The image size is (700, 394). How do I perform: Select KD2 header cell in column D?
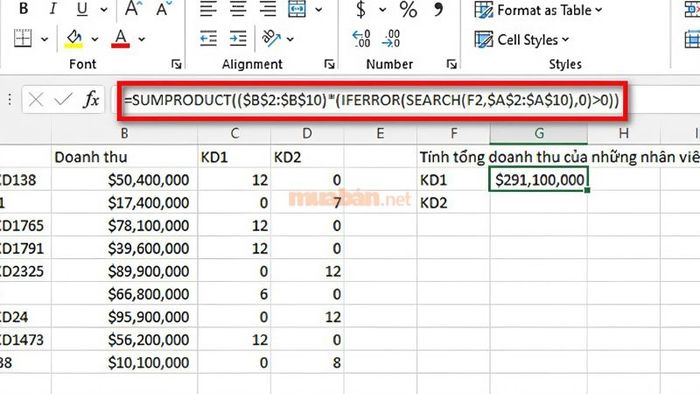tap(307, 157)
